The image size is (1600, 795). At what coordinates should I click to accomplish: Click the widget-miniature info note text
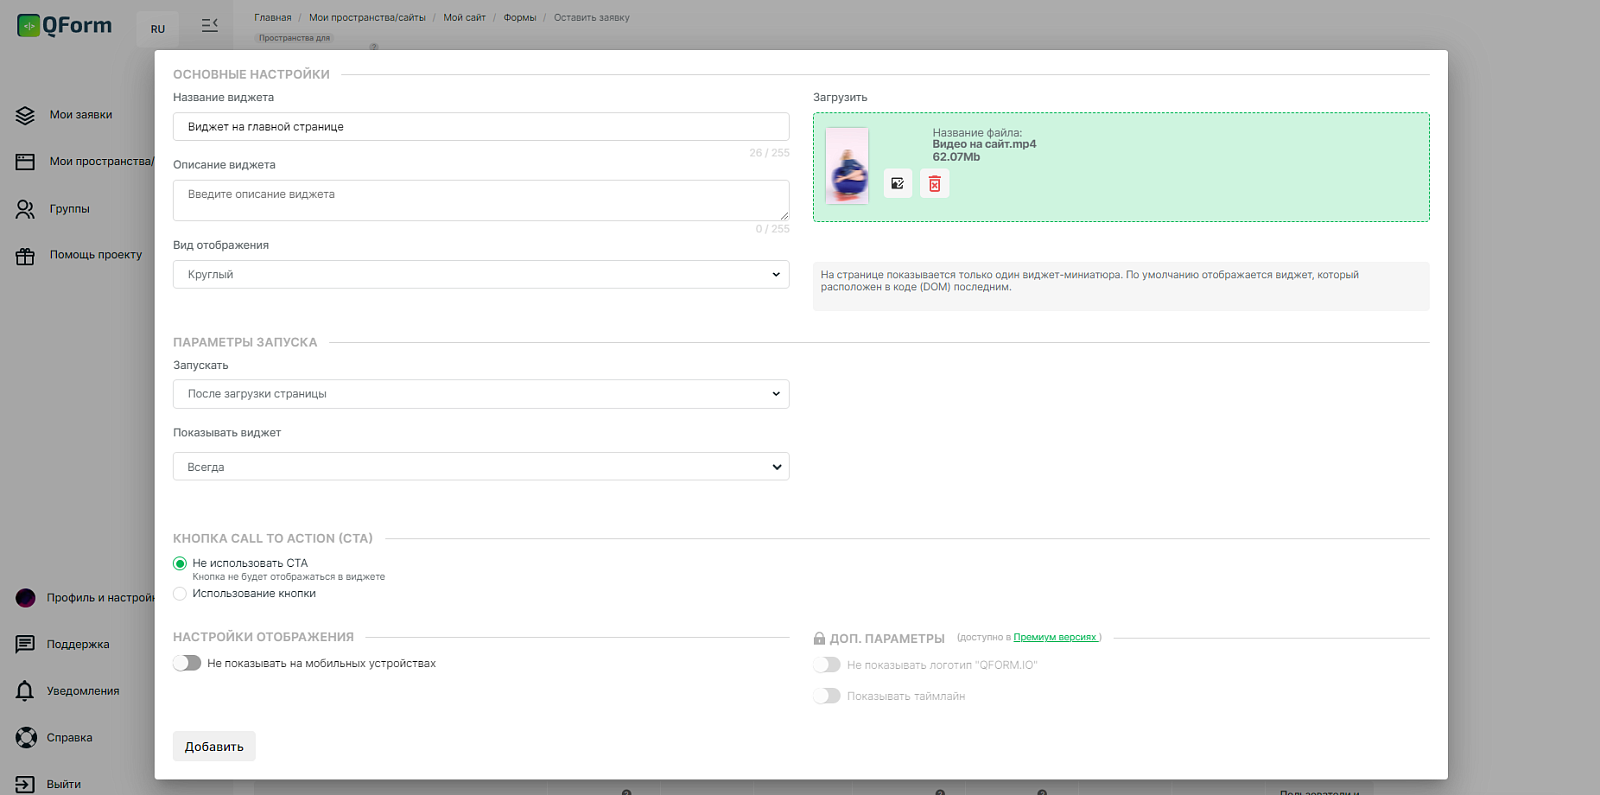pyautogui.click(x=1090, y=281)
